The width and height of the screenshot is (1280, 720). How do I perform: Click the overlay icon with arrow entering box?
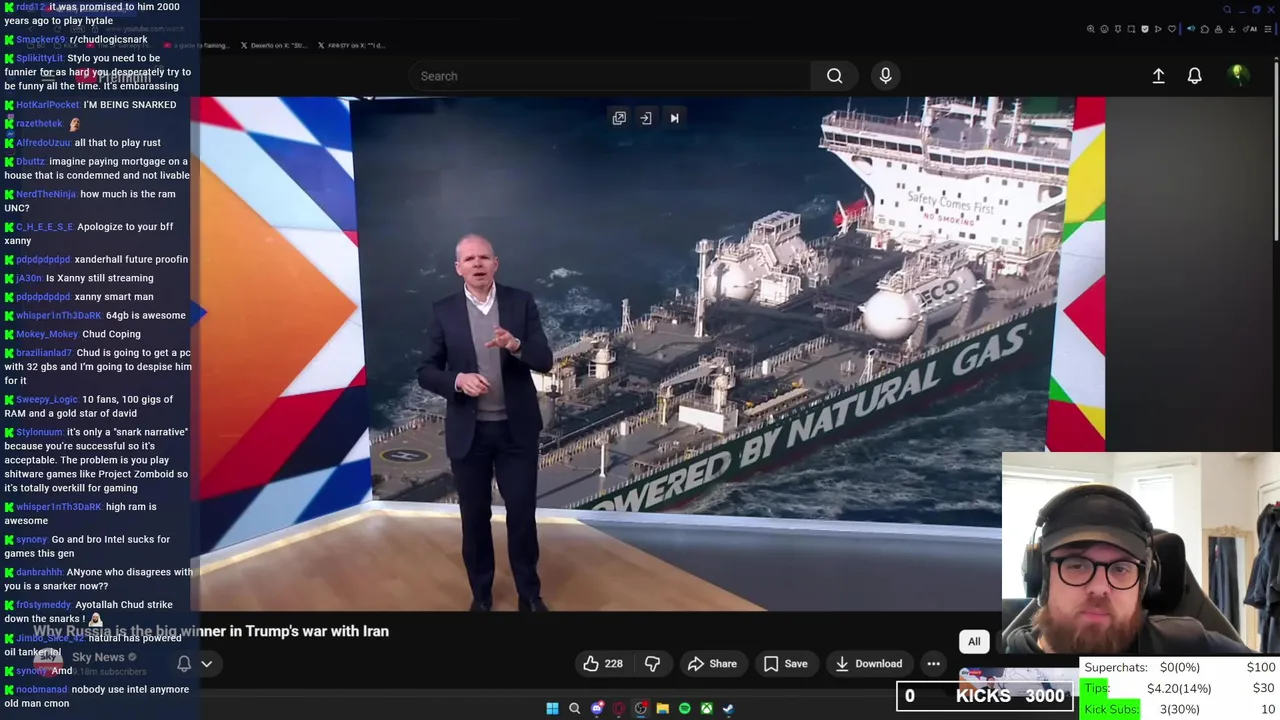pos(646,118)
